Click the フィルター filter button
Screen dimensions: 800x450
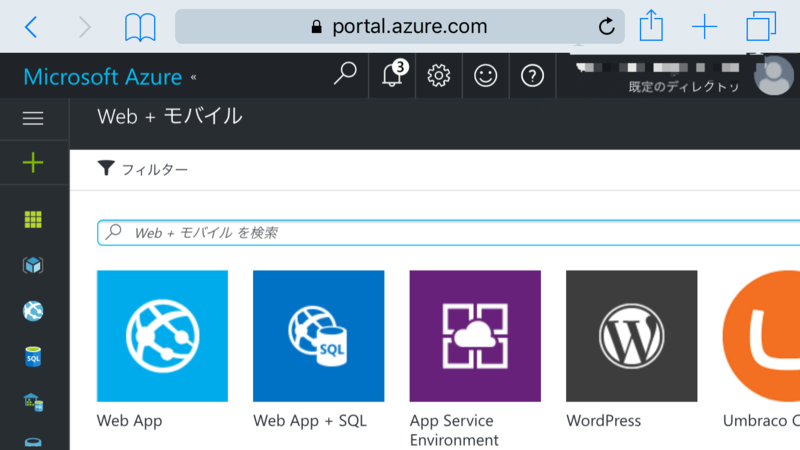(142, 169)
